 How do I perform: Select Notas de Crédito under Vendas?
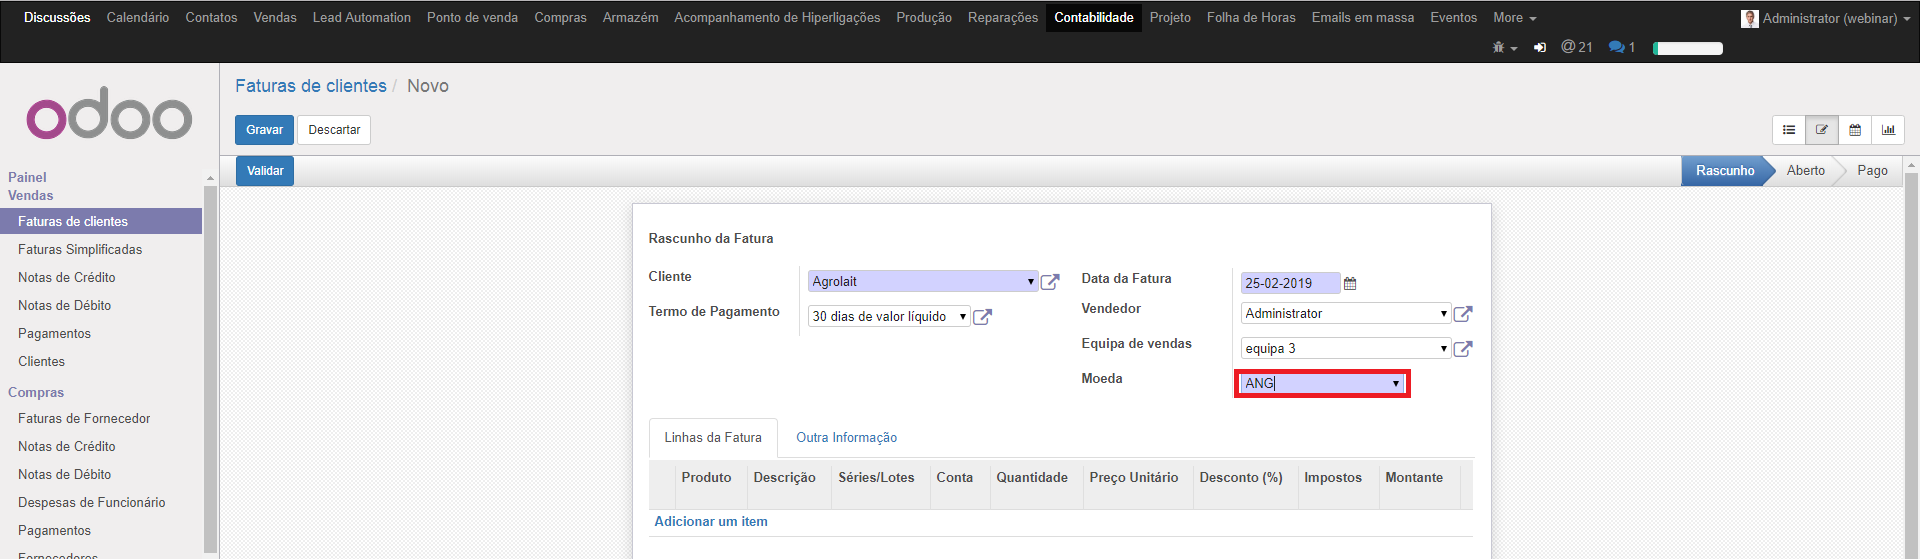coord(67,278)
